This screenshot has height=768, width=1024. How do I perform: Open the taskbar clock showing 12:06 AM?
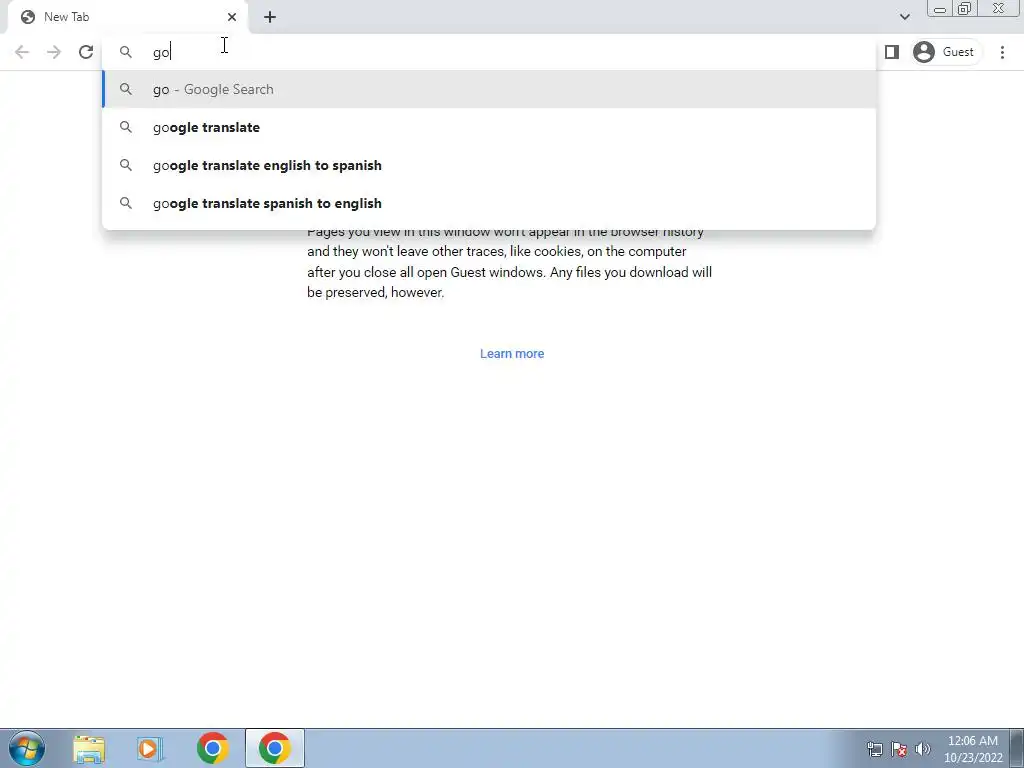pyautogui.click(x=972, y=749)
